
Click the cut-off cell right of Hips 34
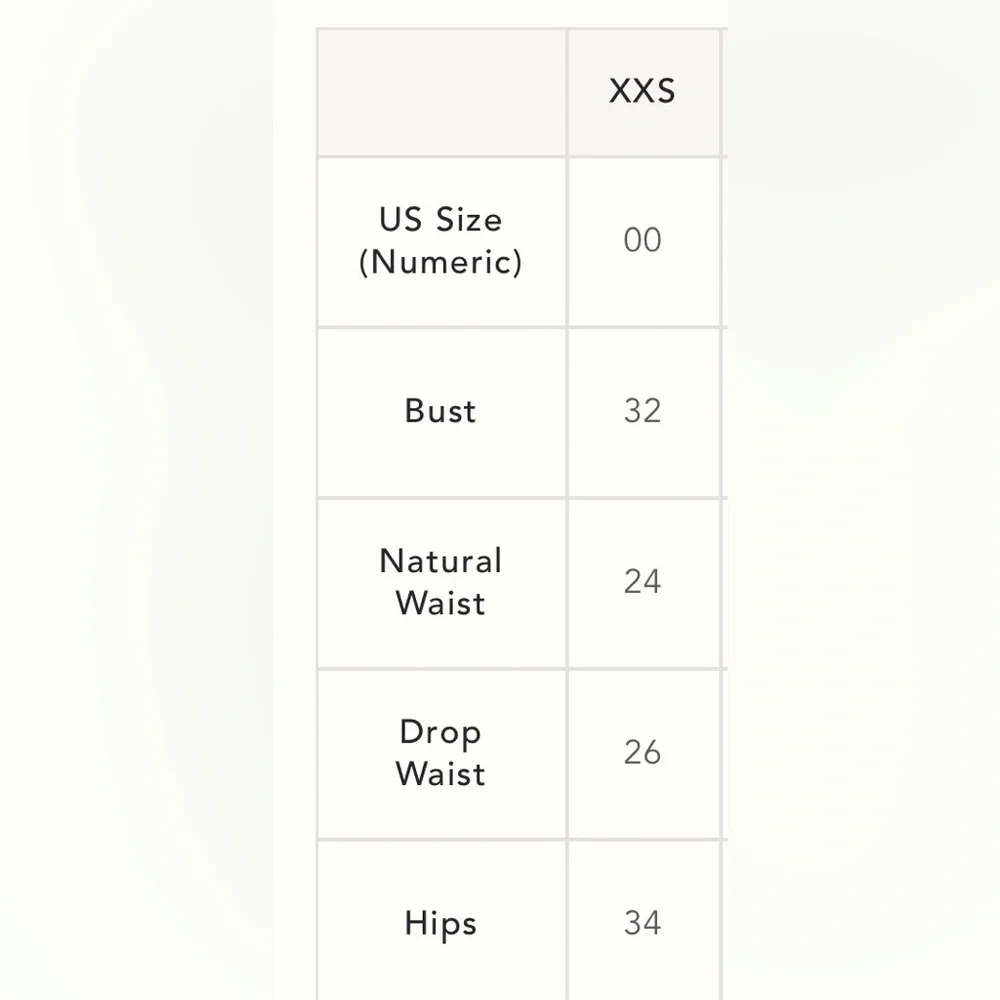(723, 923)
